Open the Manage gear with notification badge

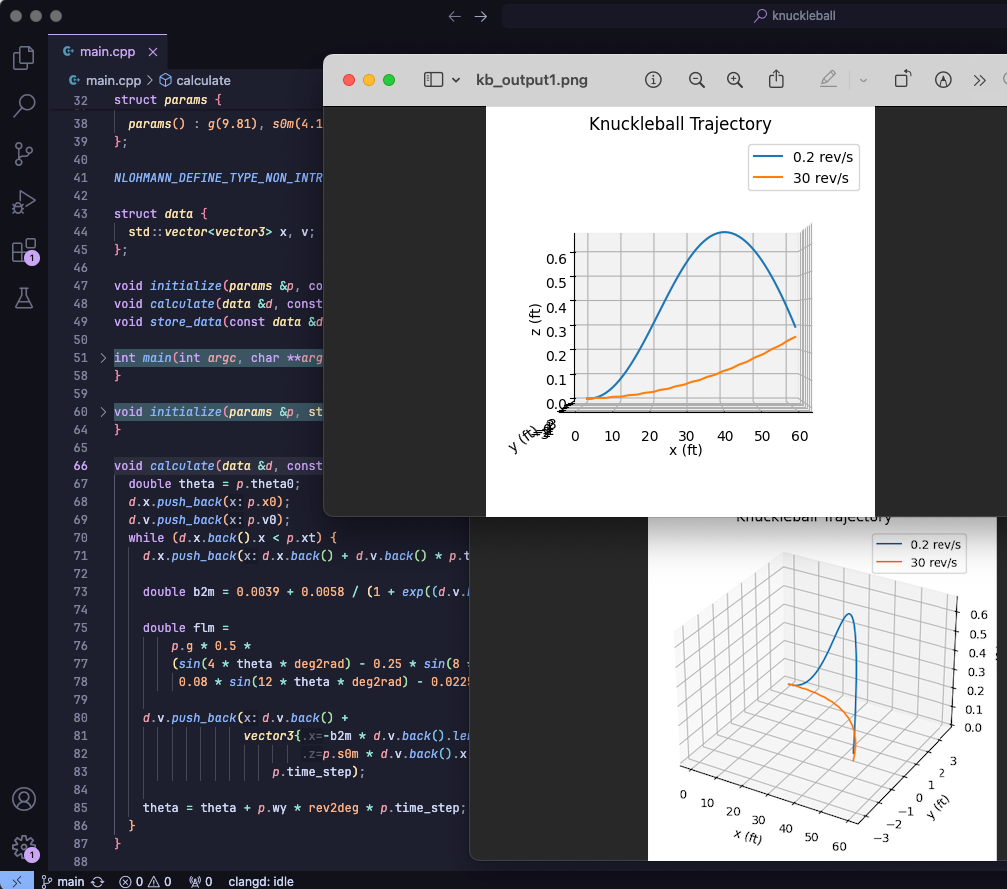(x=23, y=847)
